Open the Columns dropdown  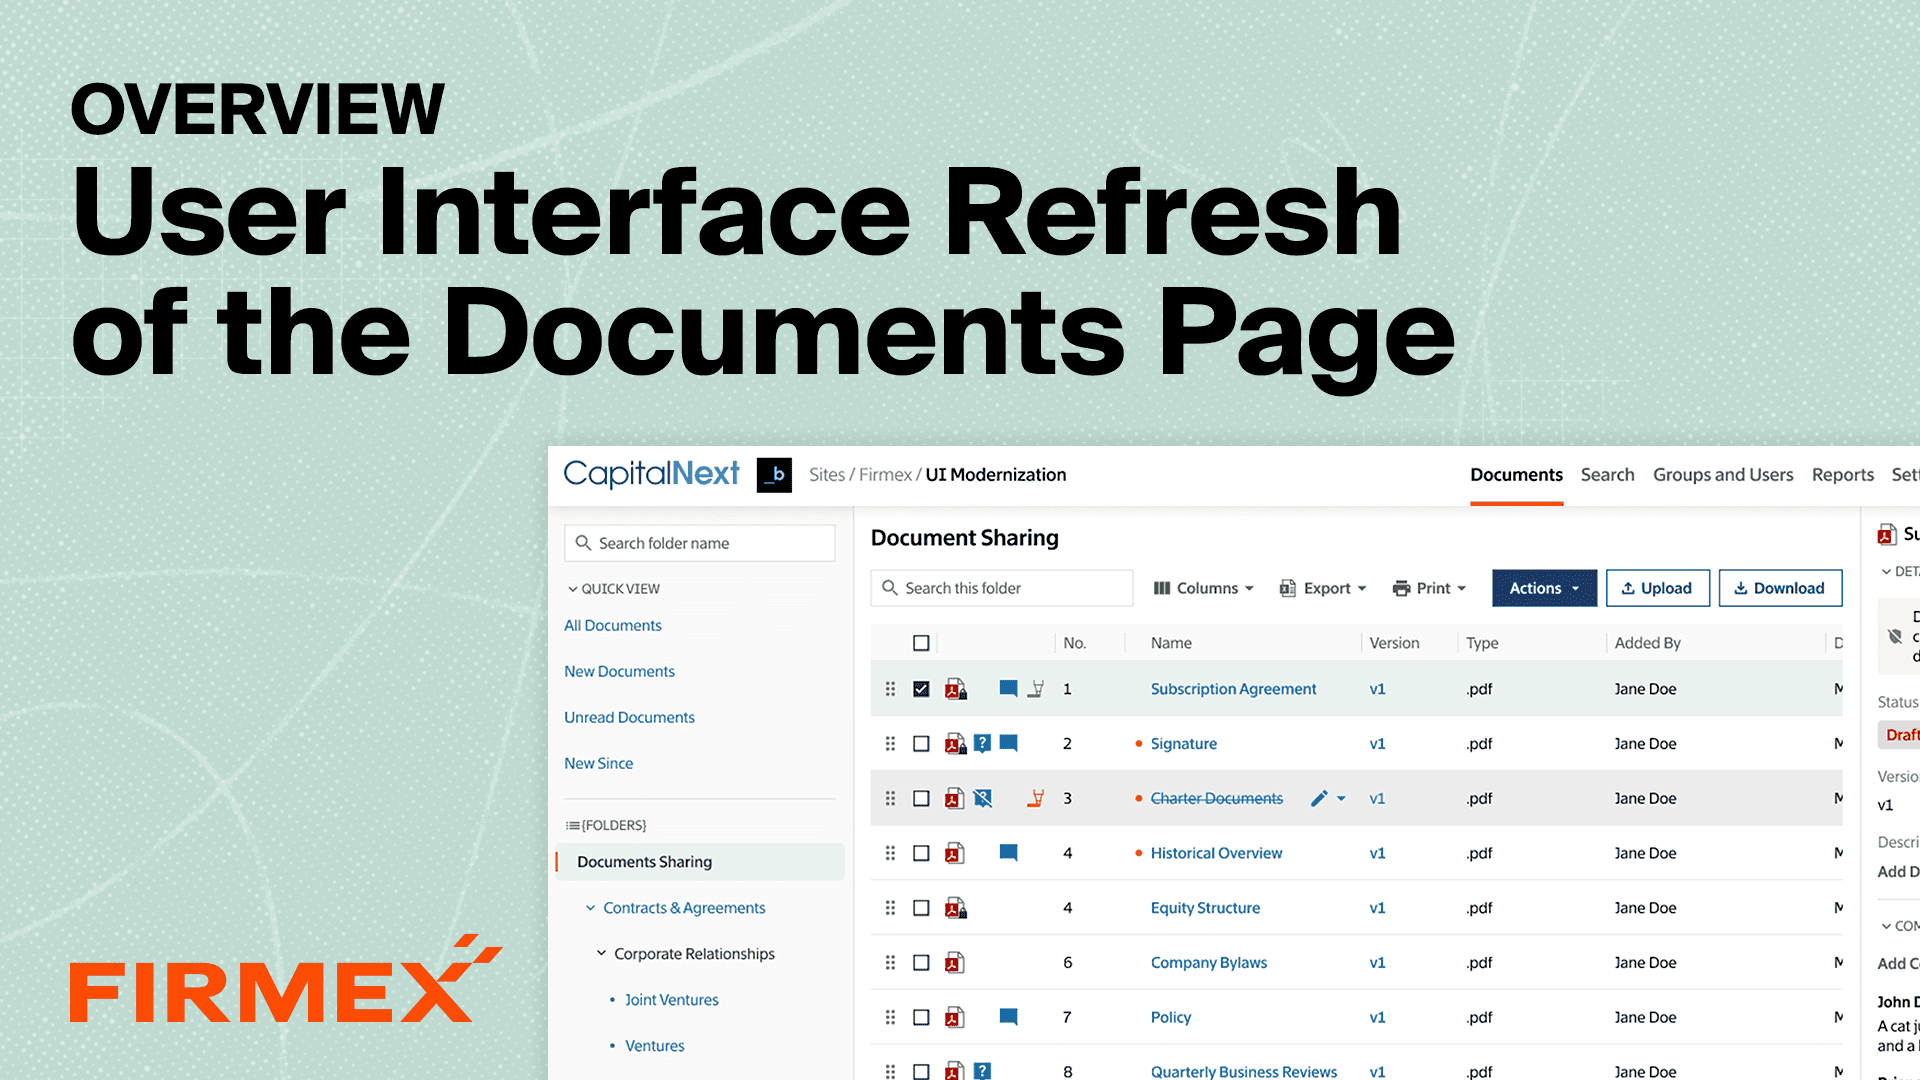pyautogui.click(x=1203, y=588)
